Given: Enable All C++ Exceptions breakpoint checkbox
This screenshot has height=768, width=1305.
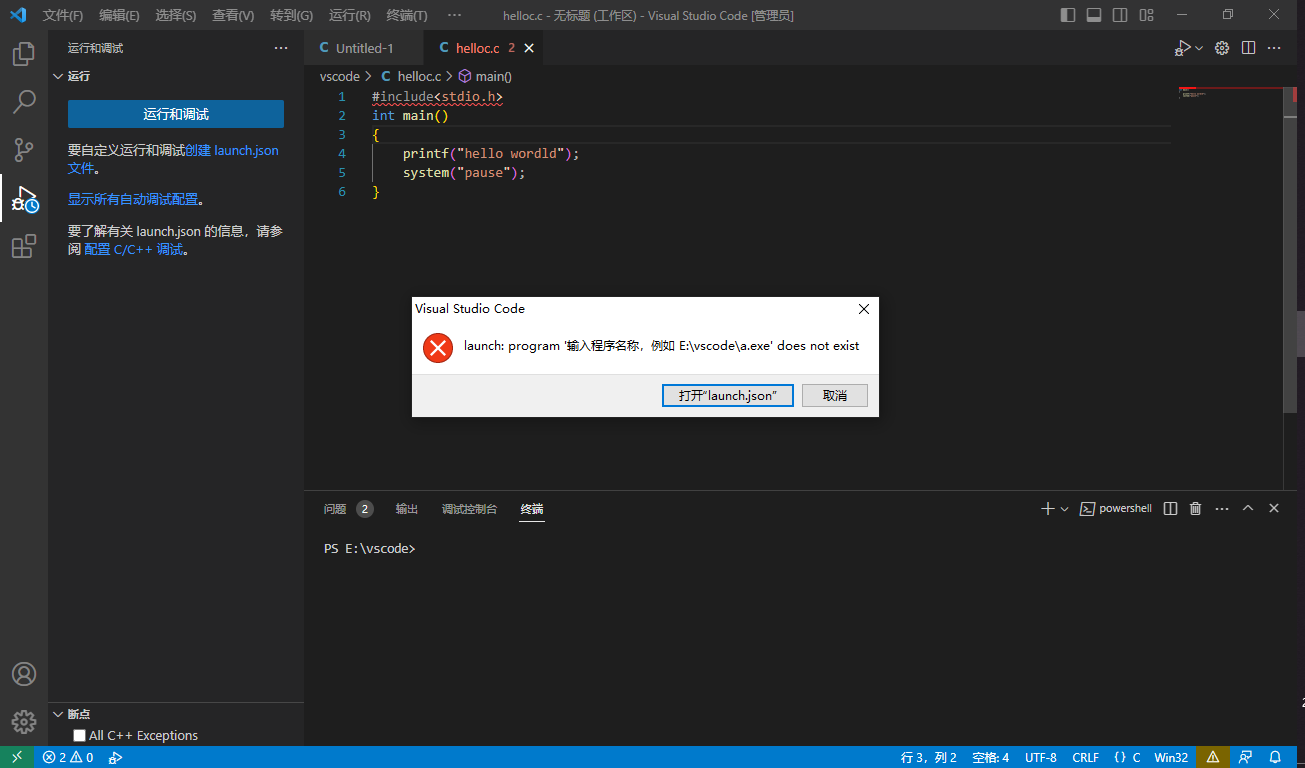Looking at the screenshot, I should click(80, 736).
